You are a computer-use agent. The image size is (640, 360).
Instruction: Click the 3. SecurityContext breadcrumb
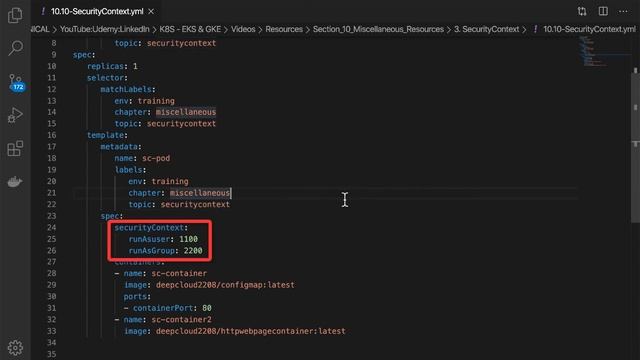tap(487, 29)
